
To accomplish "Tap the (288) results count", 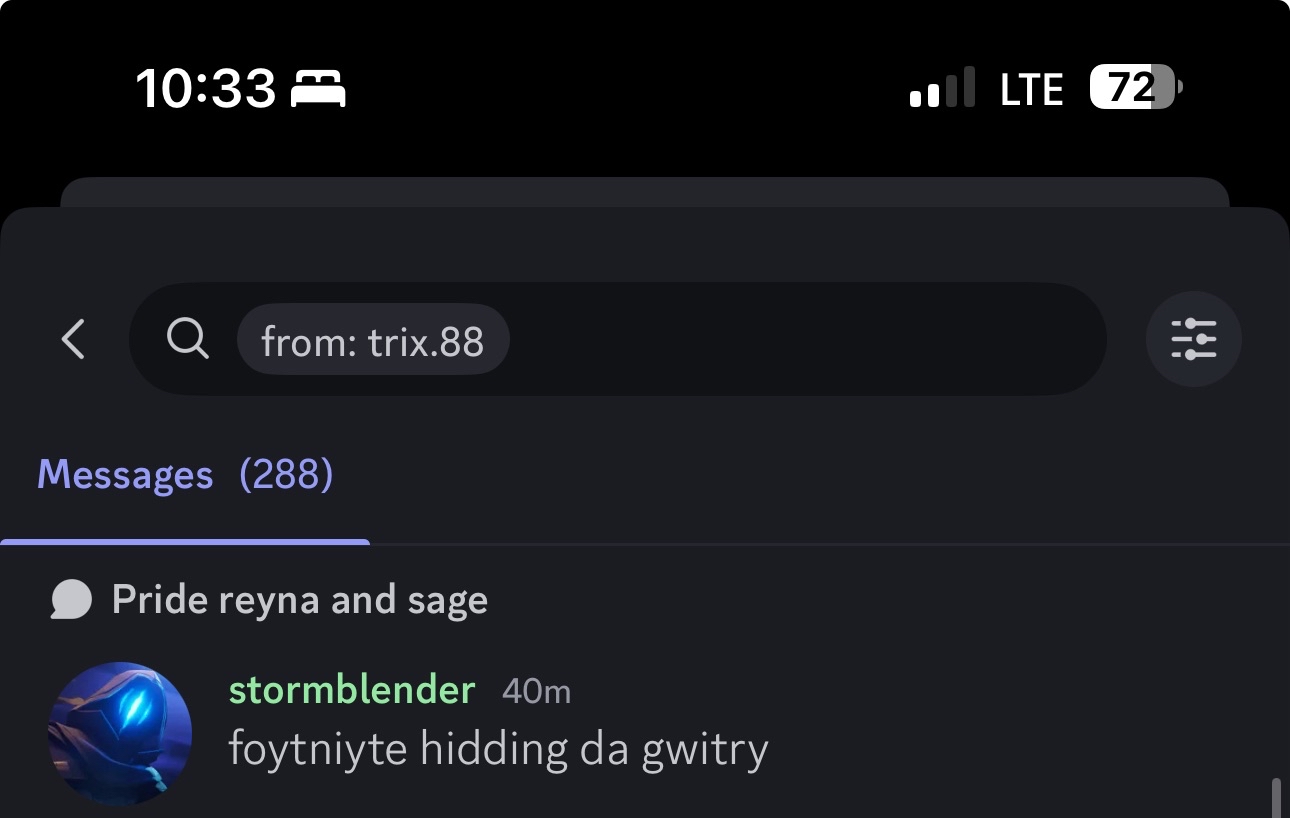I will (286, 475).
